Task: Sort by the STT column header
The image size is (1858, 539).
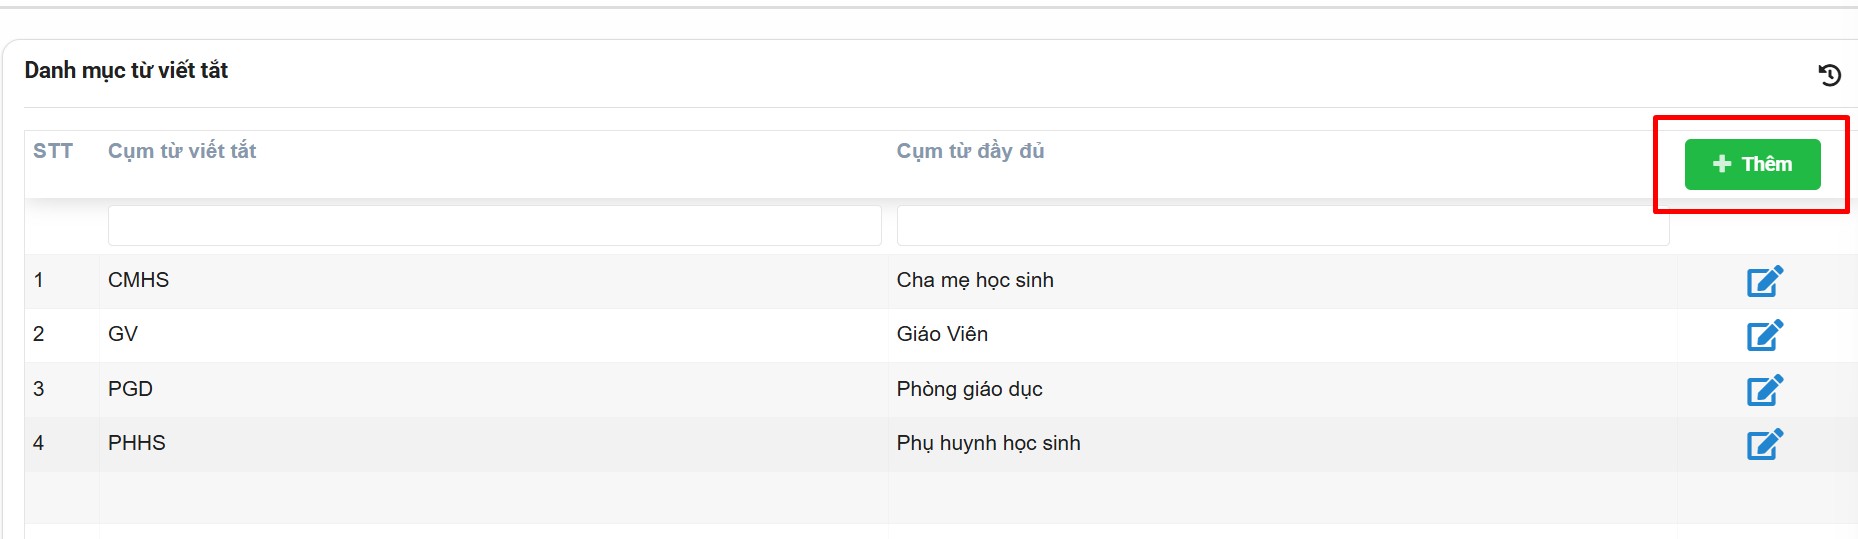Action: (53, 151)
